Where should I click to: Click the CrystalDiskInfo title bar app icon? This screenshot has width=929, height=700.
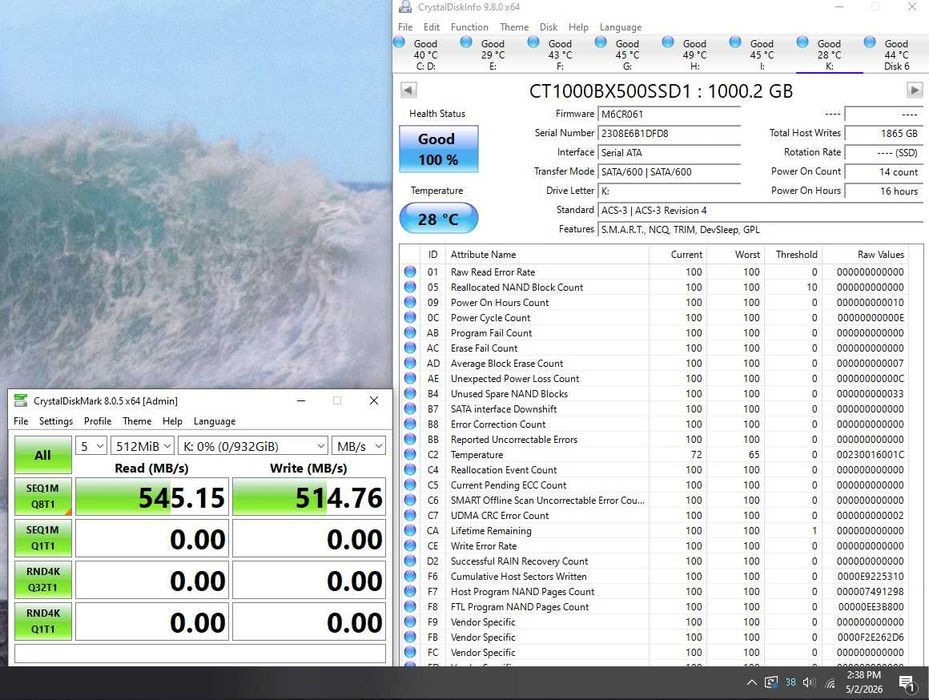pos(405,7)
